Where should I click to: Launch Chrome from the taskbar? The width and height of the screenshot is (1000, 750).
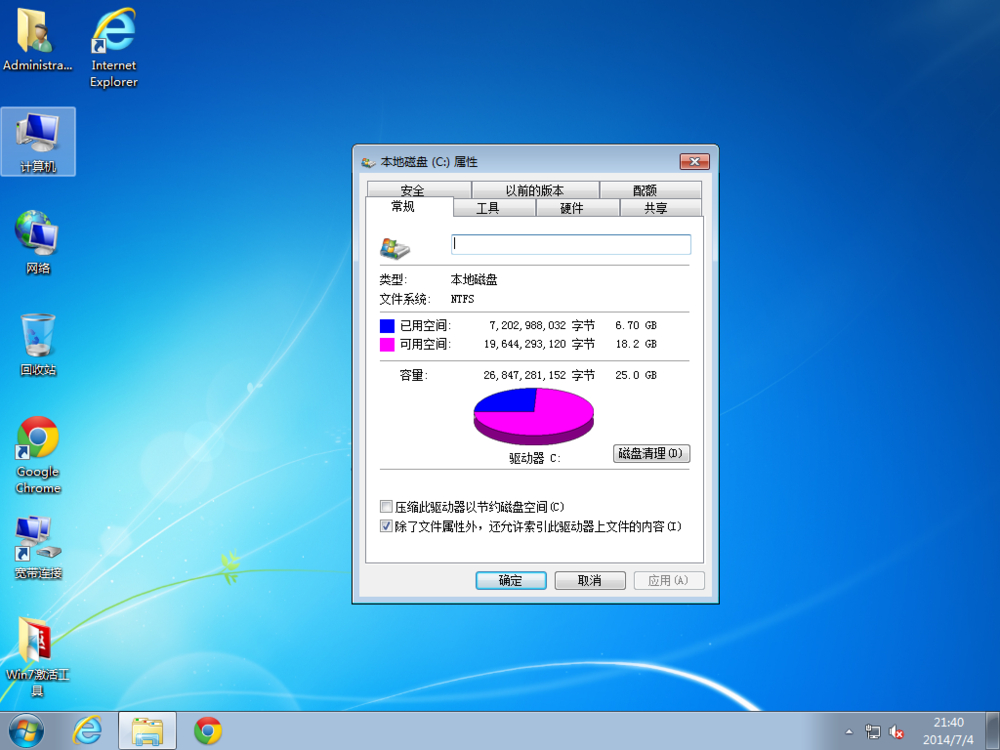pos(208,731)
